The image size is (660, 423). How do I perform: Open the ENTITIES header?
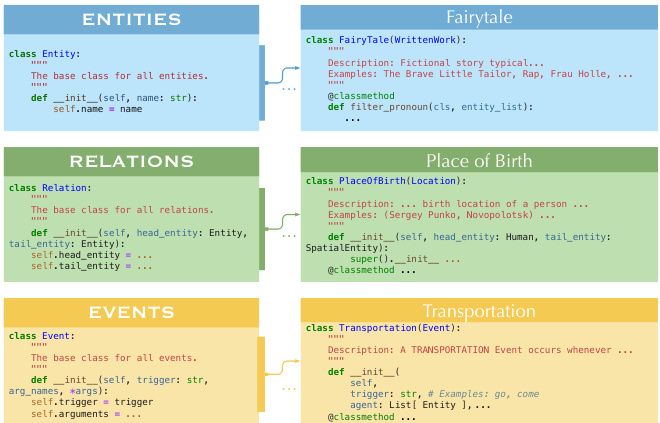pyautogui.click(x=132, y=19)
